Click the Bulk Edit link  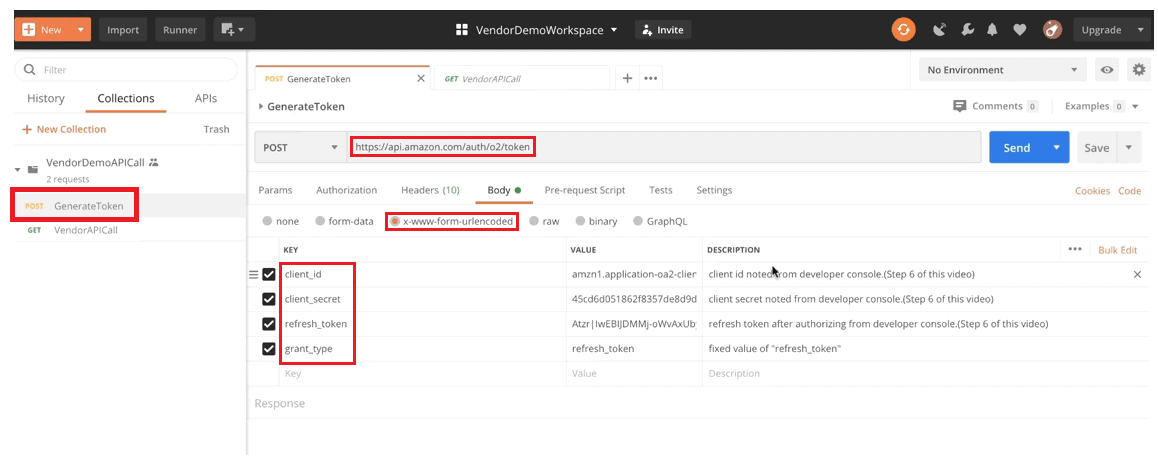click(1118, 250)
